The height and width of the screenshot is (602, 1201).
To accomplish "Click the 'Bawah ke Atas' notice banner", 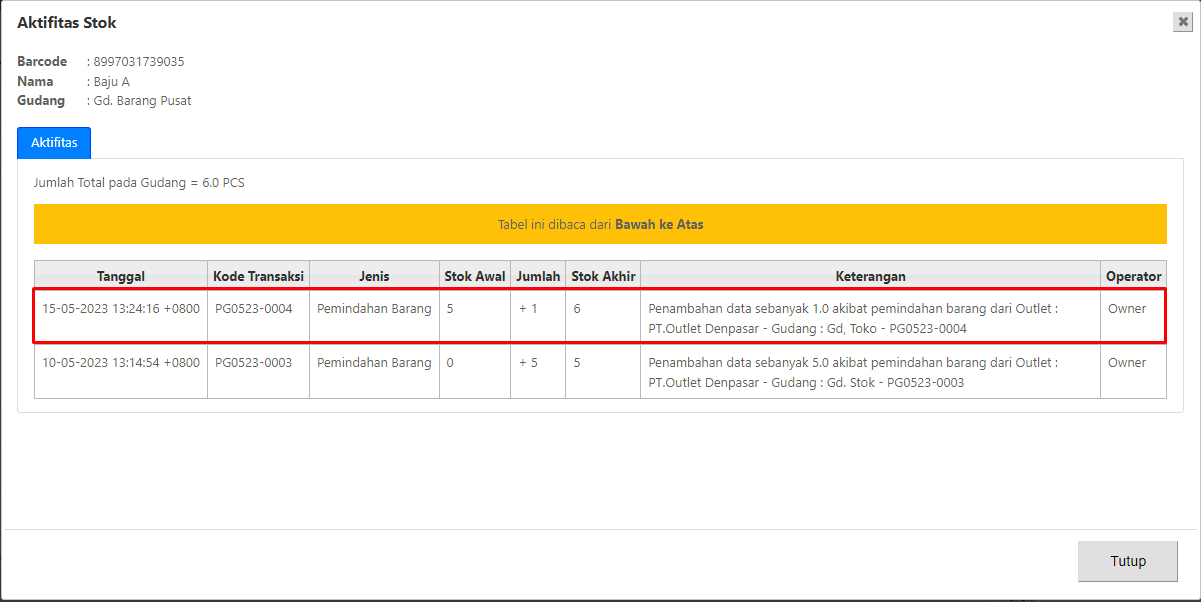I will coord(600,224).
